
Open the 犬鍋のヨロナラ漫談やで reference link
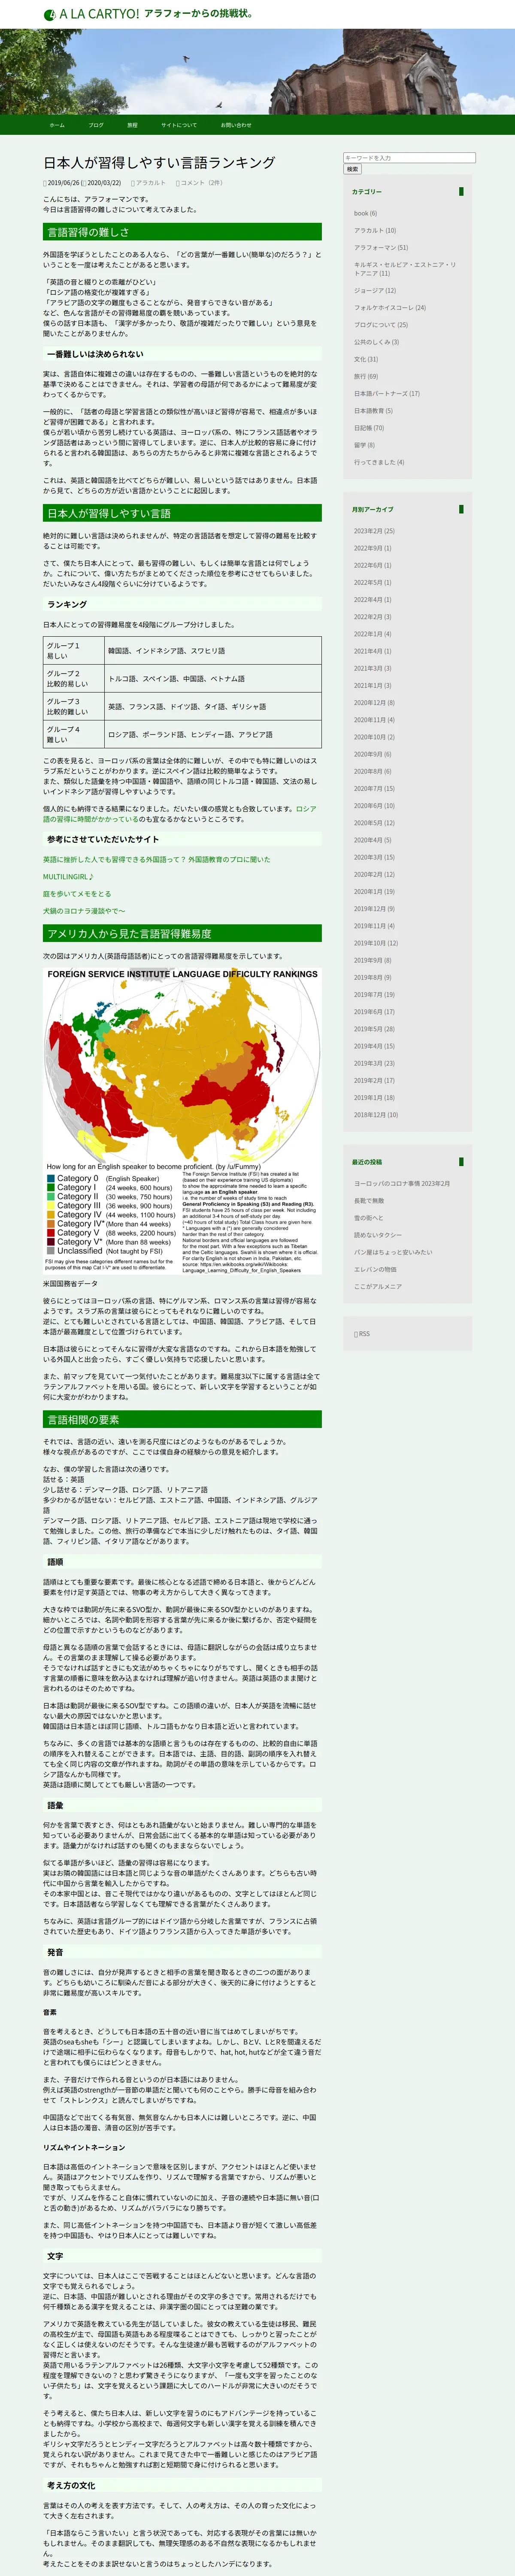[x=84, y=911]
